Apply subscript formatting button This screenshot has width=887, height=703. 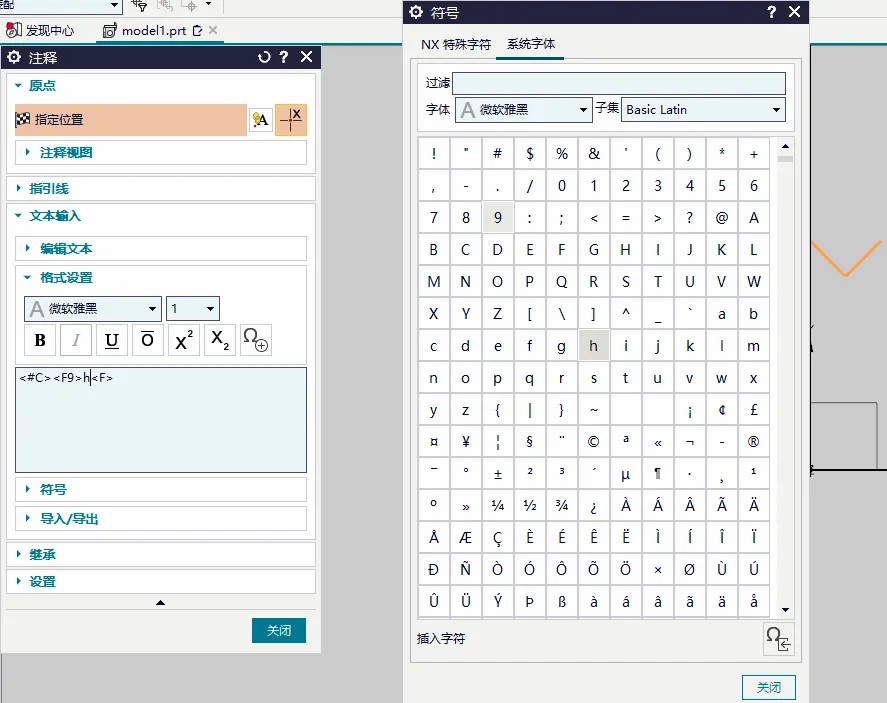click(x=219, y=340)
